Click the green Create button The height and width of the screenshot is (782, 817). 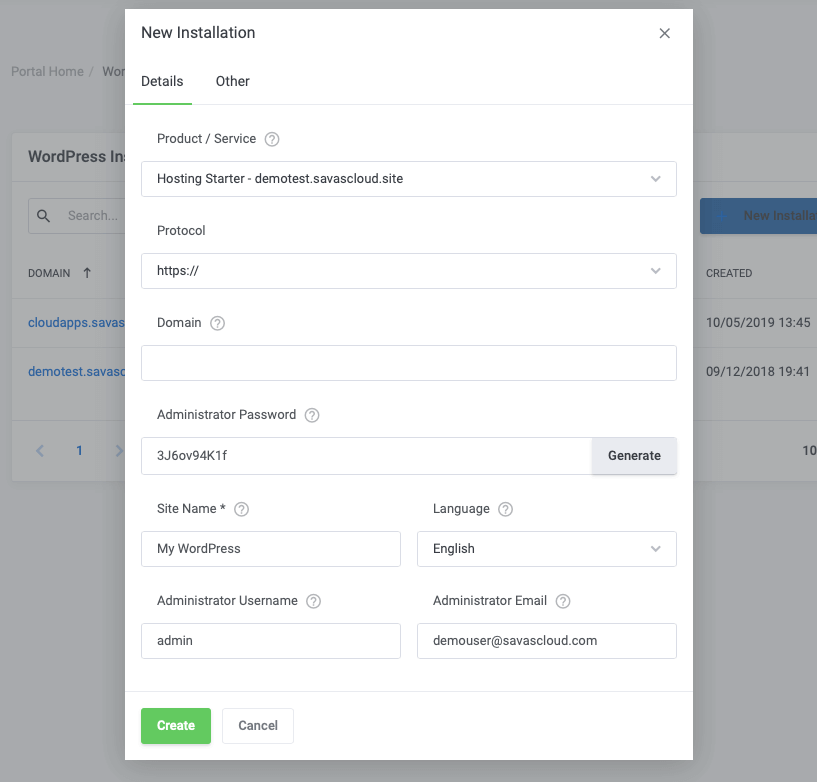[x=176, y=726]
